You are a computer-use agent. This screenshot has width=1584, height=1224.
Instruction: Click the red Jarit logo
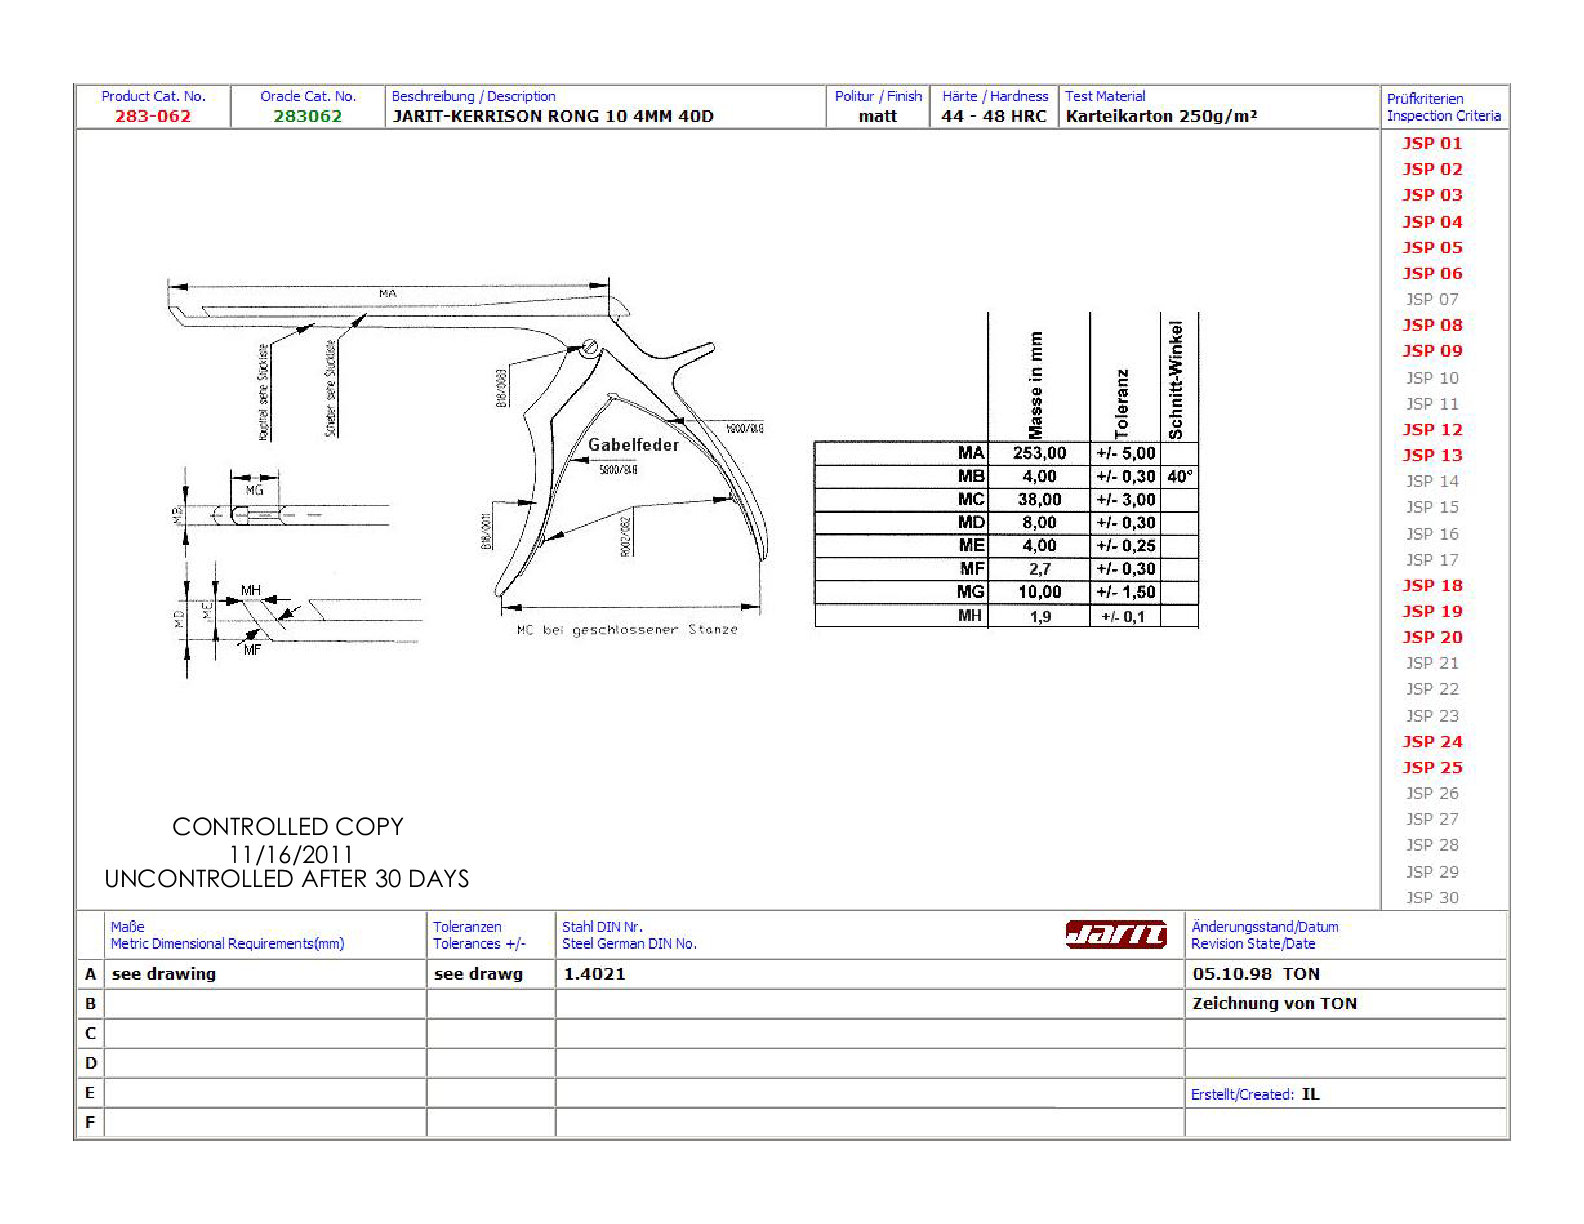click(1115, 934)
